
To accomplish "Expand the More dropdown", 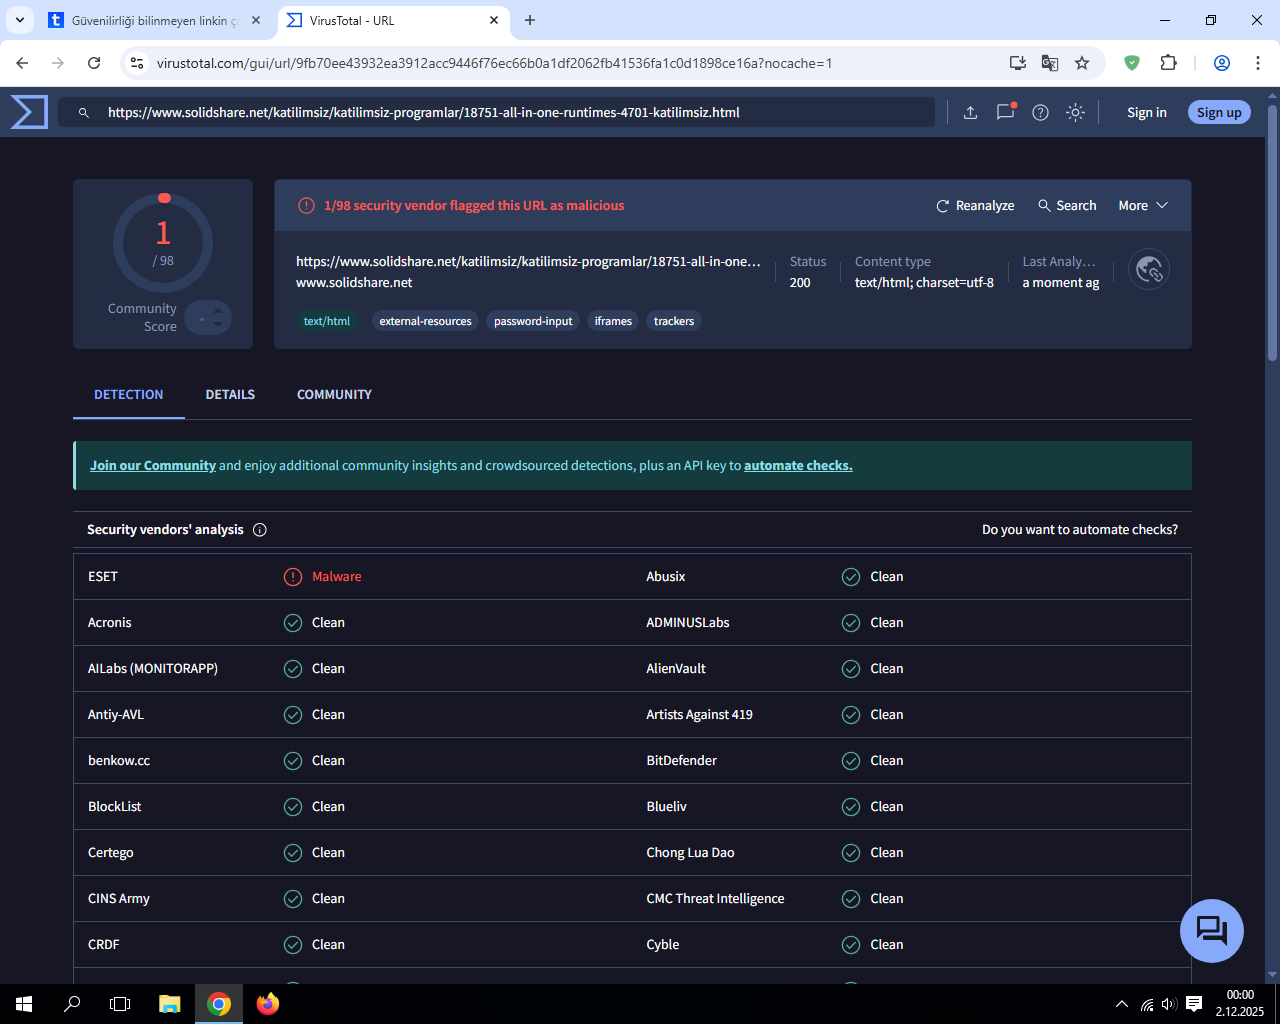I will 1143,206.
